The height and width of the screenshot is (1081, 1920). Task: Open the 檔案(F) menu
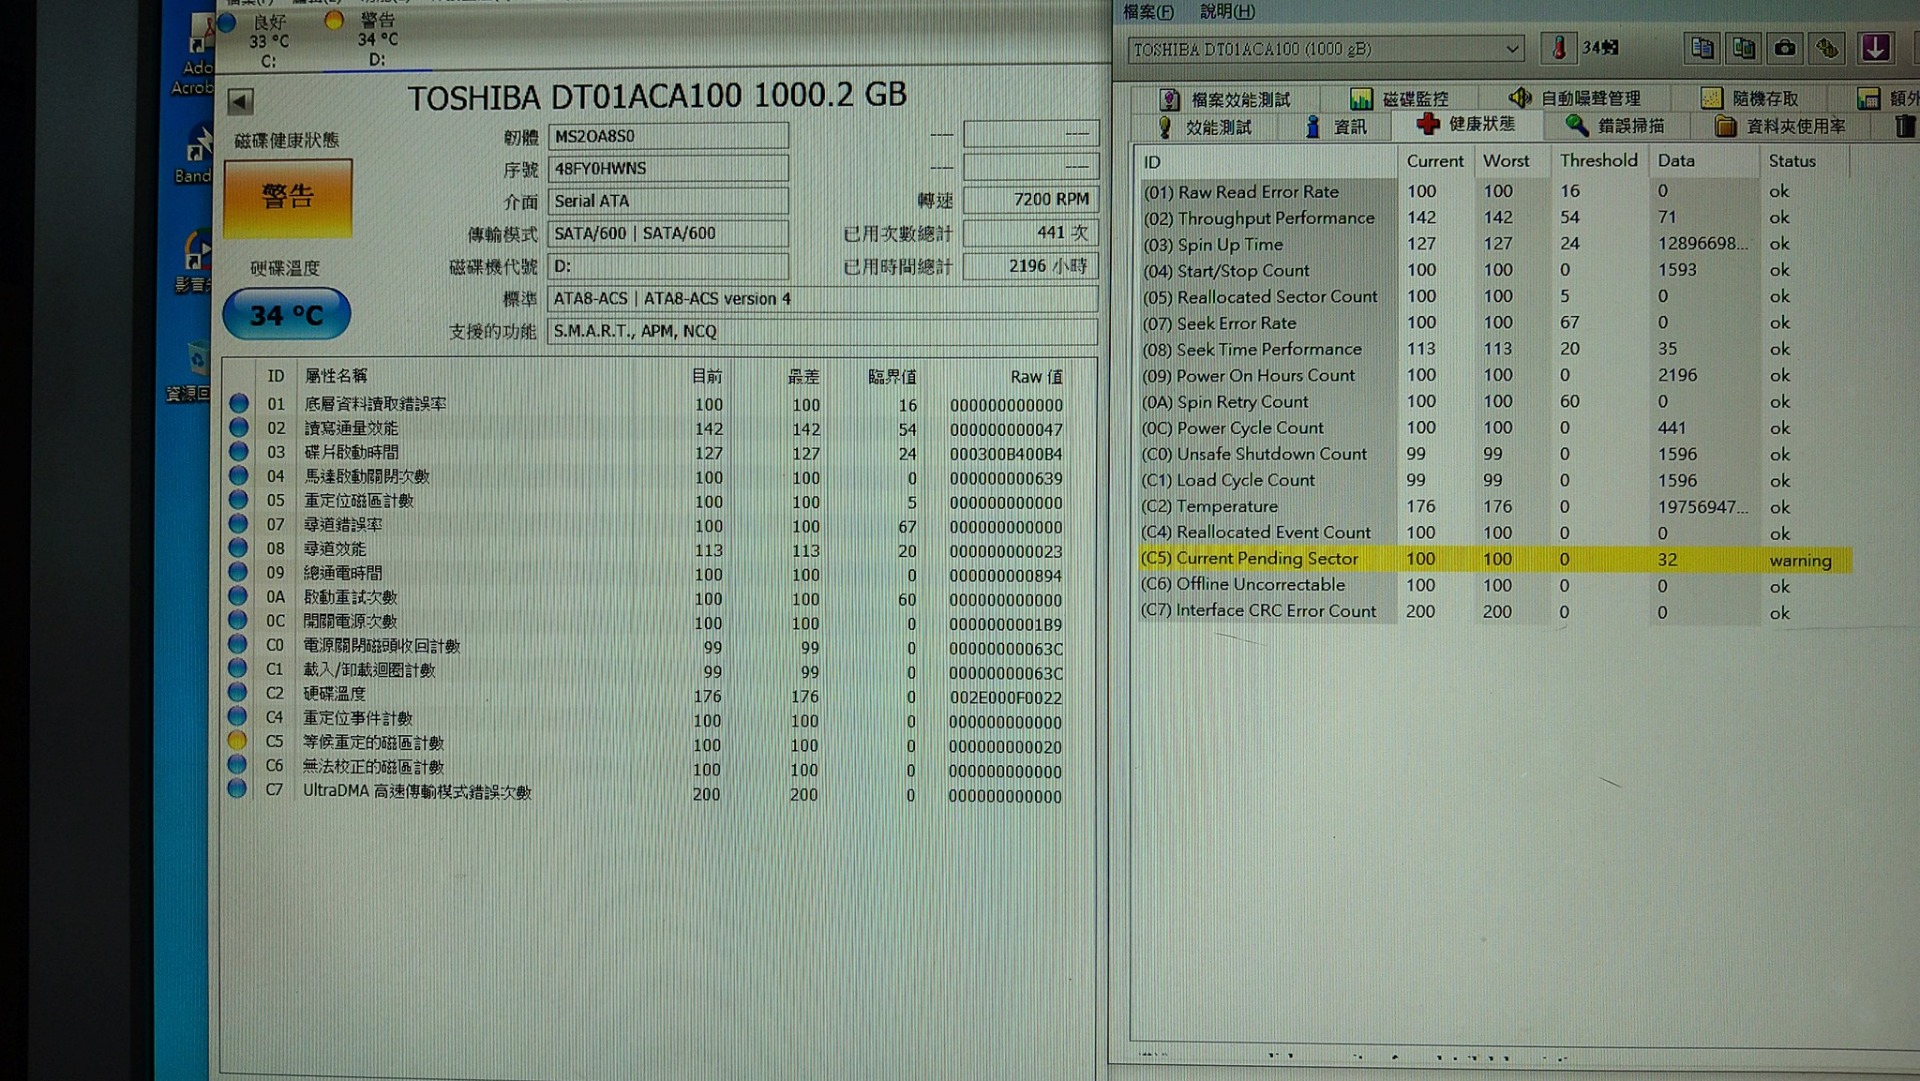pyautogui.click(x=1148, y=12)
